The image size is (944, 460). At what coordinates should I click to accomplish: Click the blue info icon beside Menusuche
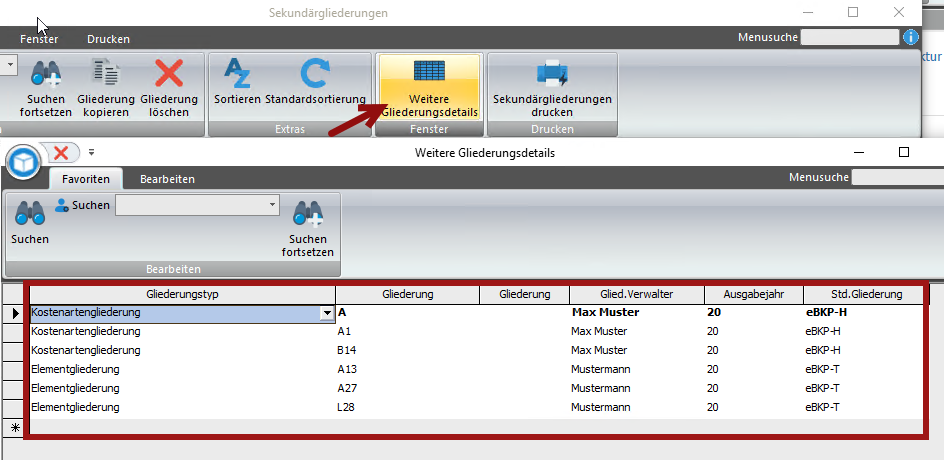910,37
